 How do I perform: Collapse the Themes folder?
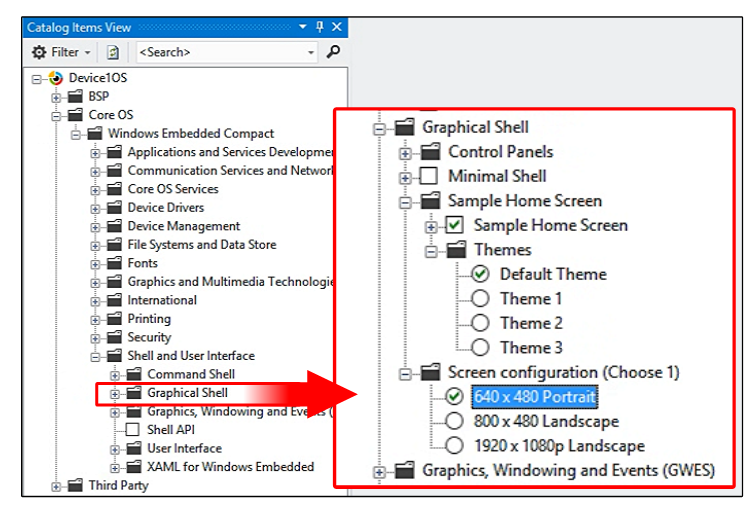pos(431,251)
